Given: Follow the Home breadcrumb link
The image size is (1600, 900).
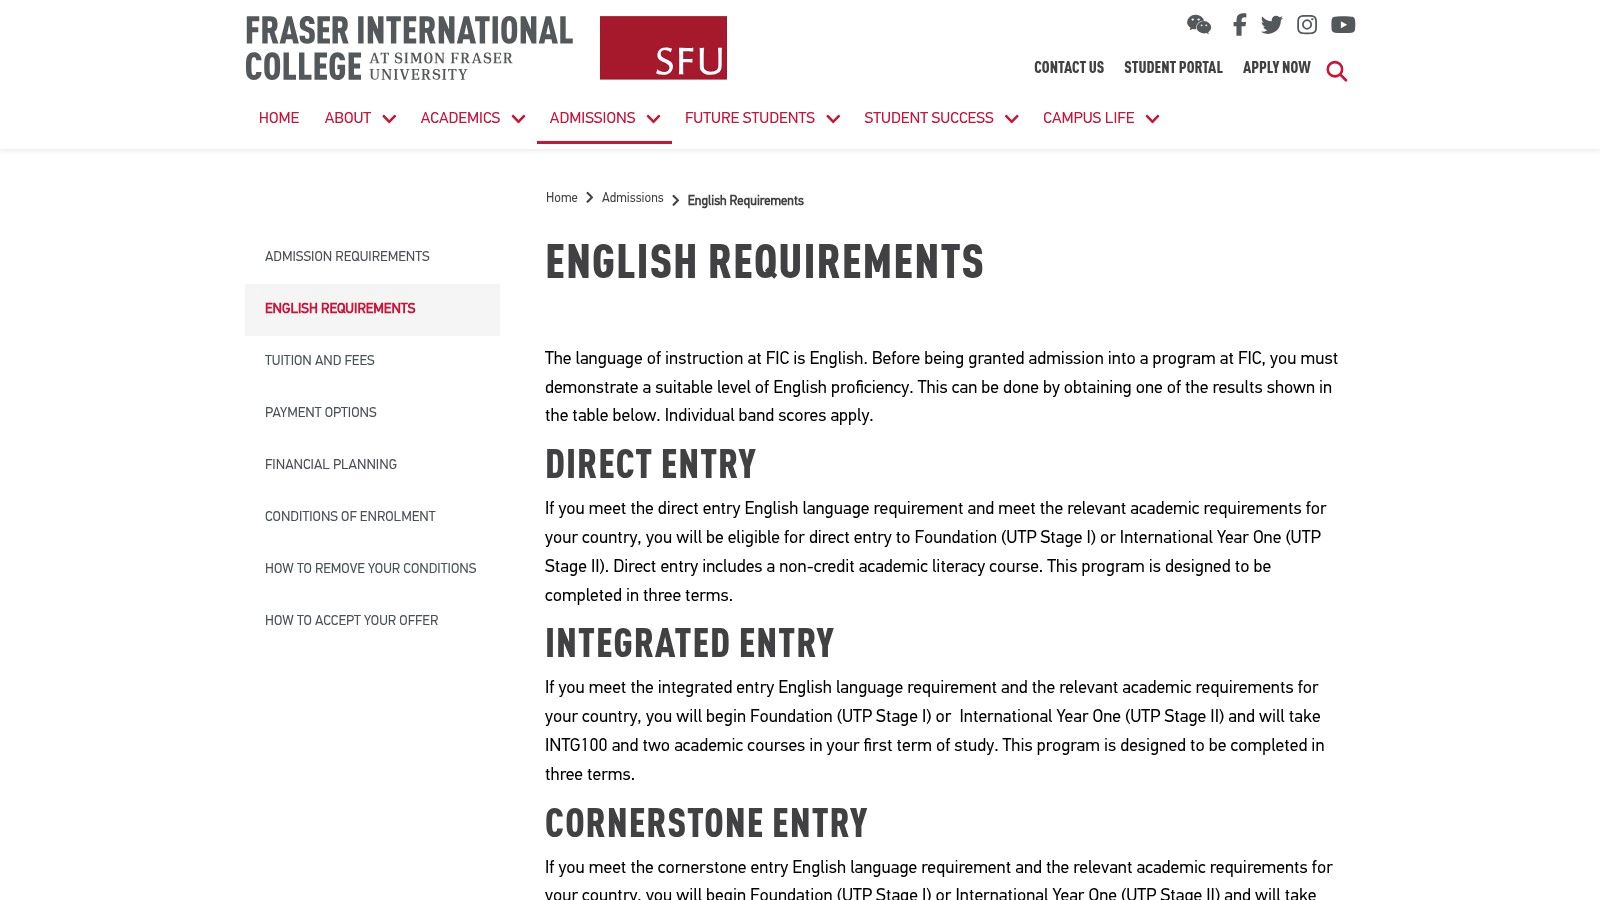Looking at the screenshot, I should [x=561, y=198].
